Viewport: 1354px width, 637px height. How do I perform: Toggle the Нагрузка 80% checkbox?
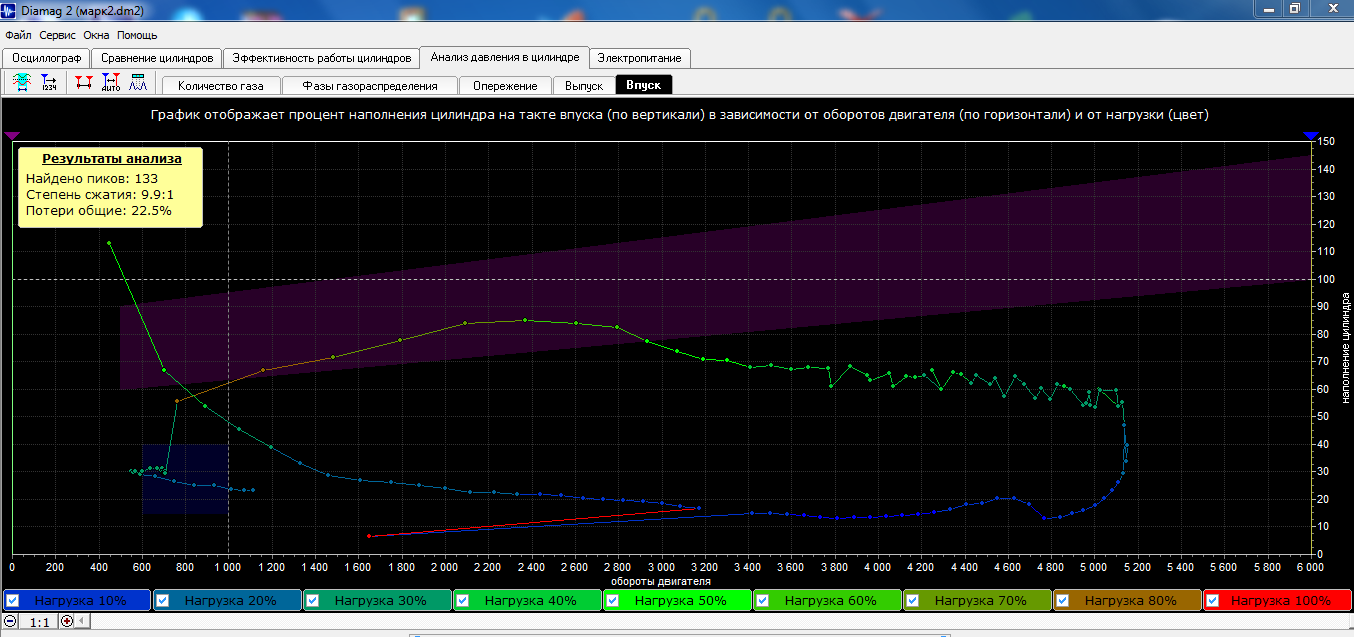[x=1062, y=601]
